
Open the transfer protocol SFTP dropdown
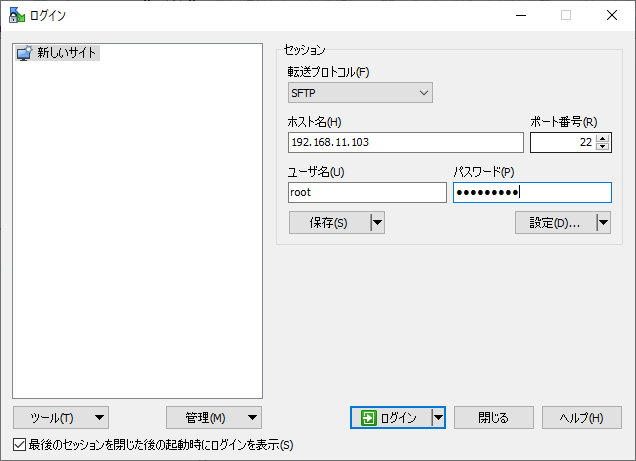click(359, 93)
